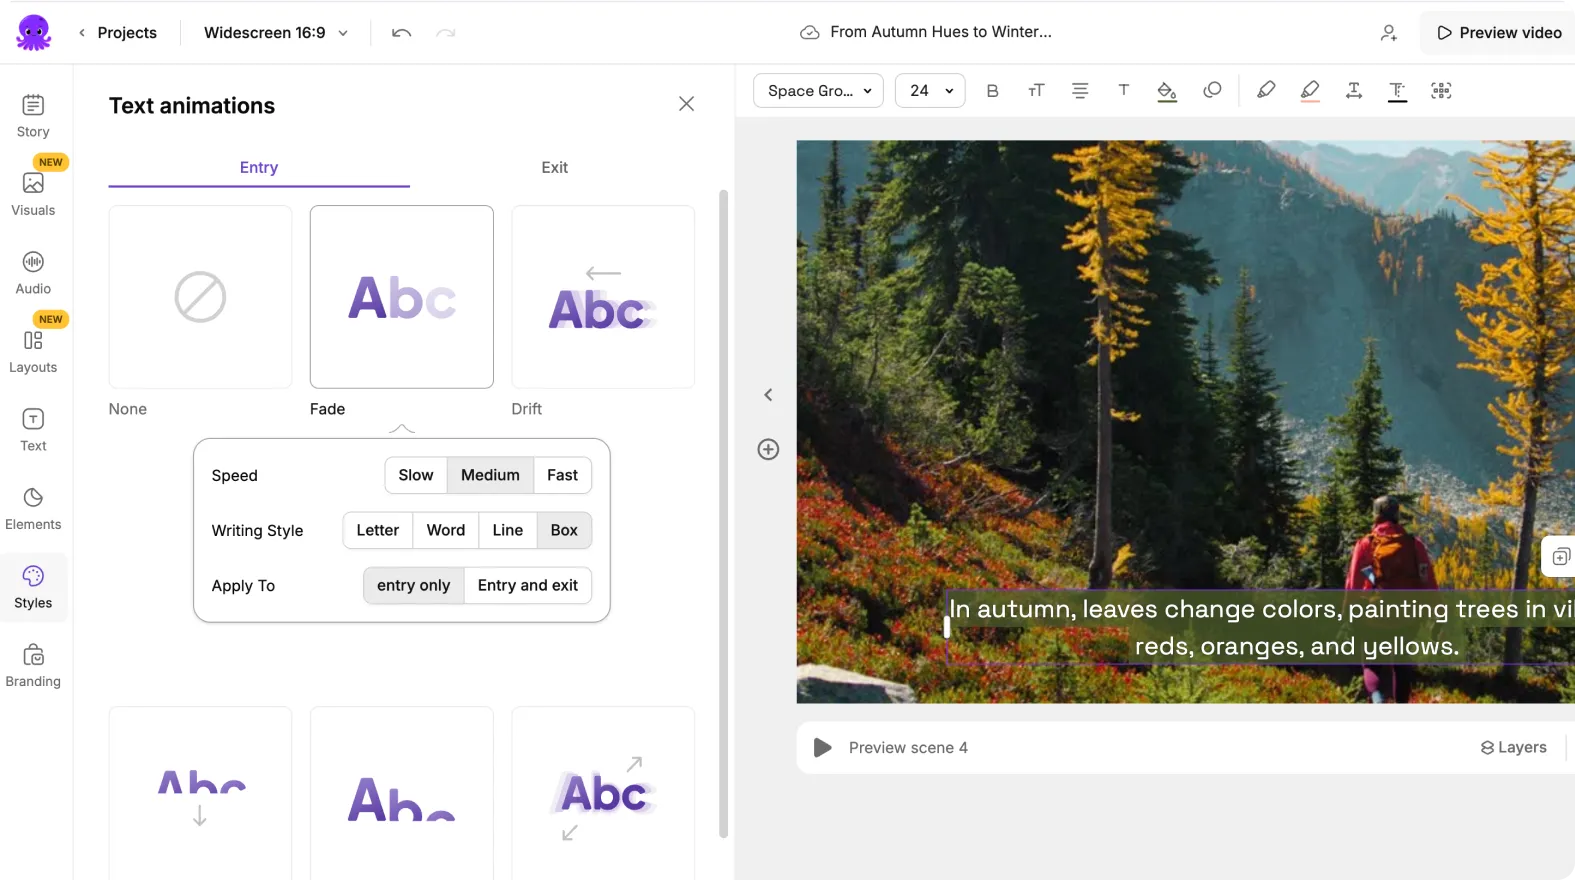1575x880 pixels.
Task: Click the project title From Autumn Hues to Winter
Action: pyautogui.click(x=941, y=32)
